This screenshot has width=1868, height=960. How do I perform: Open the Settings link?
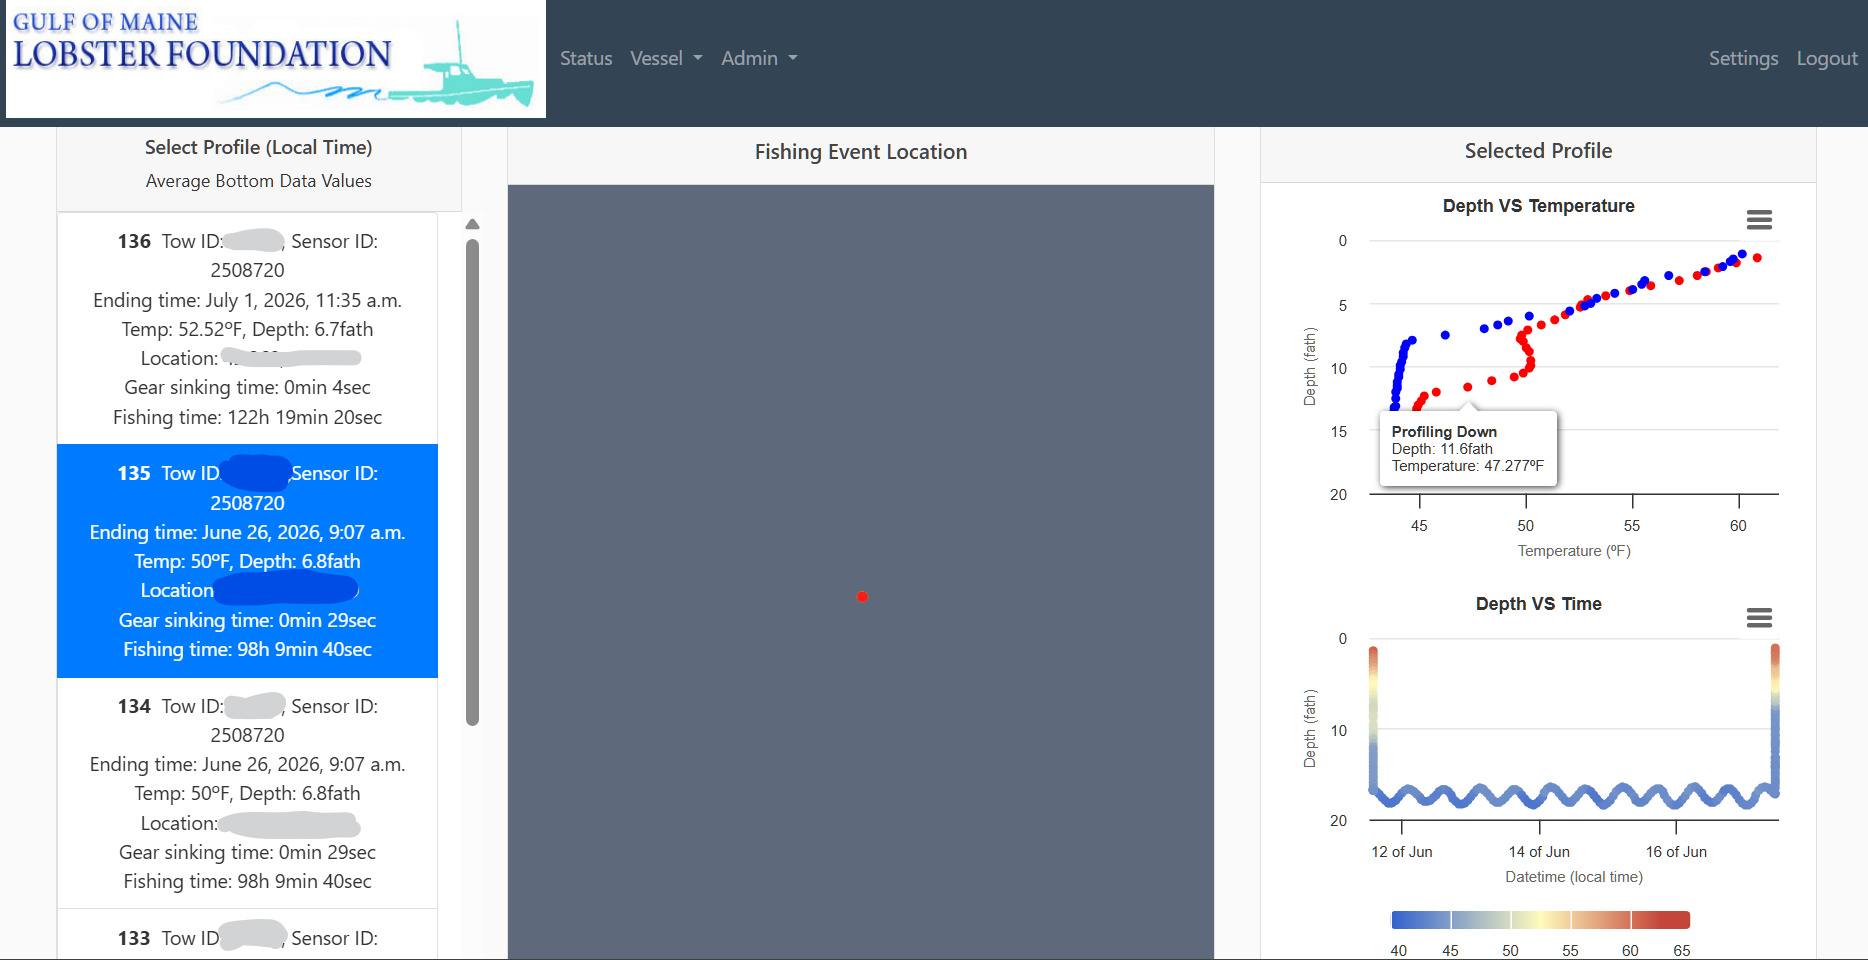pyautogui.click(x=1743, y=58)
